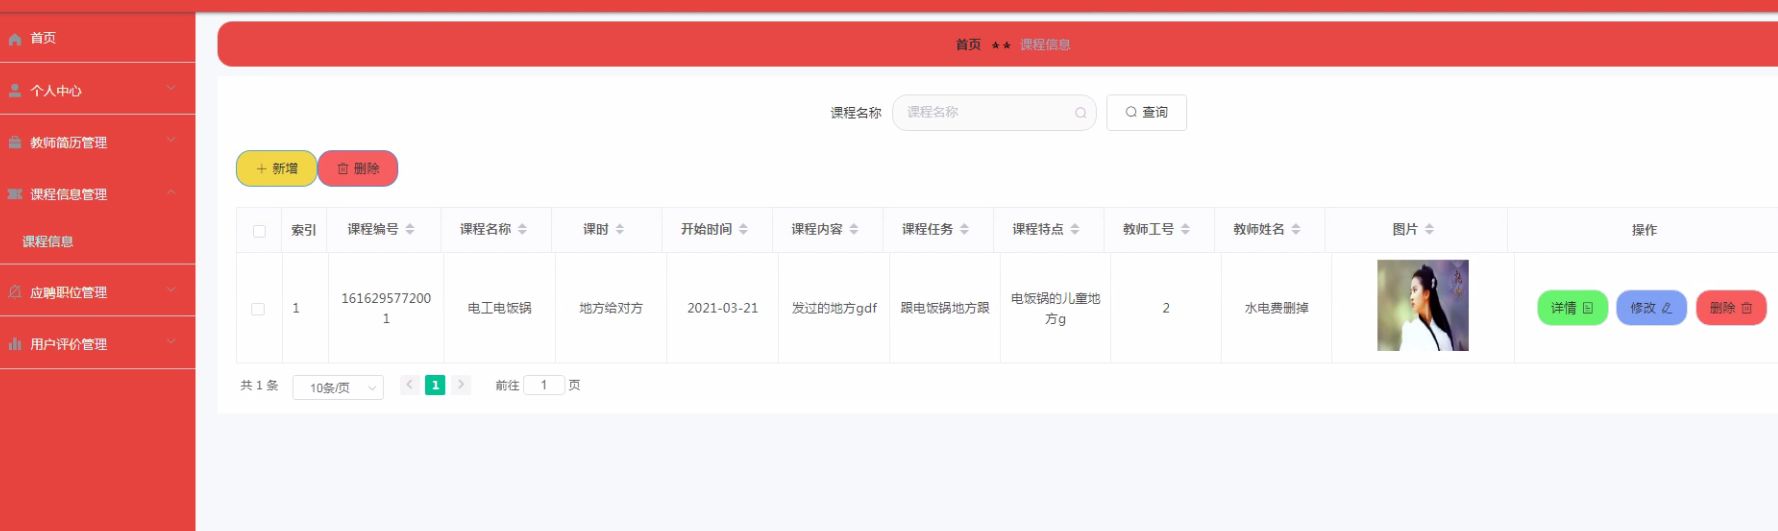Click the magnifier icon inside search field
The height and width of the screenshot is (531, 1778).
pos(1080,113)
